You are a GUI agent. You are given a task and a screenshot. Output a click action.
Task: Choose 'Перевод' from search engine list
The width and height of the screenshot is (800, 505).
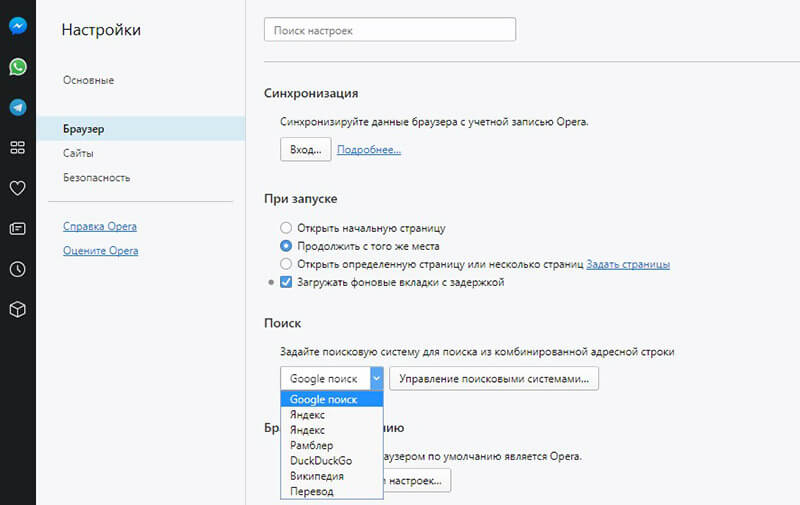pyautogui.click(x=332, y=491)
